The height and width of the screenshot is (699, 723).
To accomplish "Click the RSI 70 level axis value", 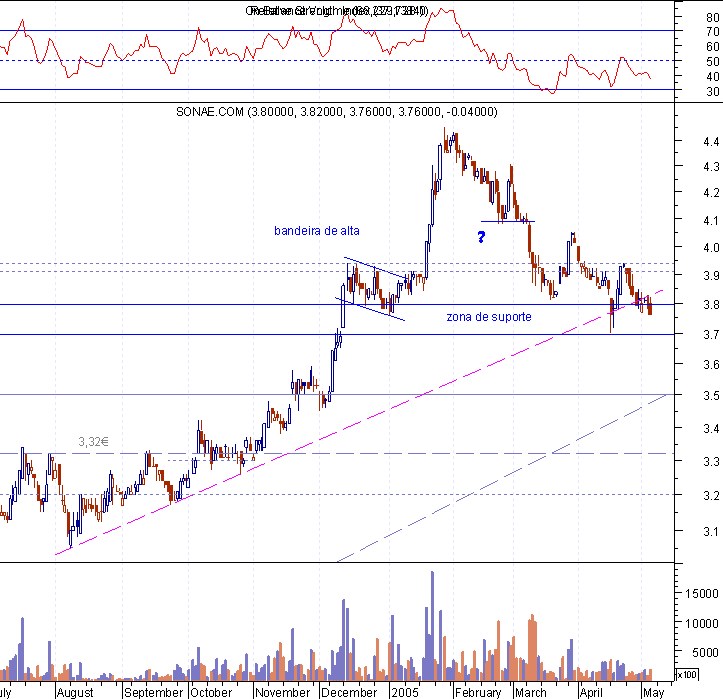I will 713,32.
